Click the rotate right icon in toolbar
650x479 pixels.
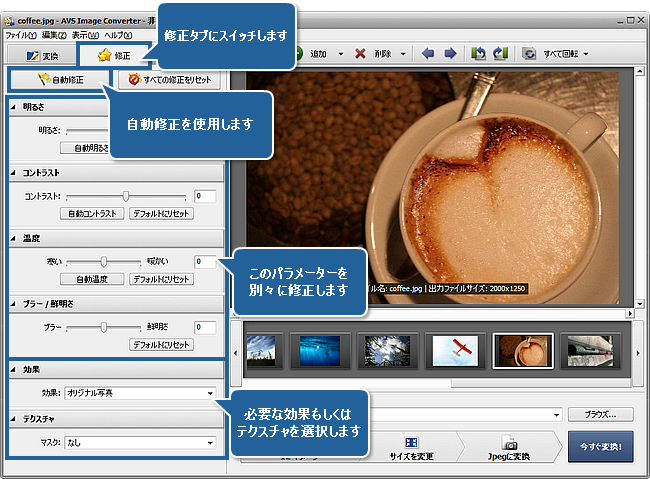point(500,54)
